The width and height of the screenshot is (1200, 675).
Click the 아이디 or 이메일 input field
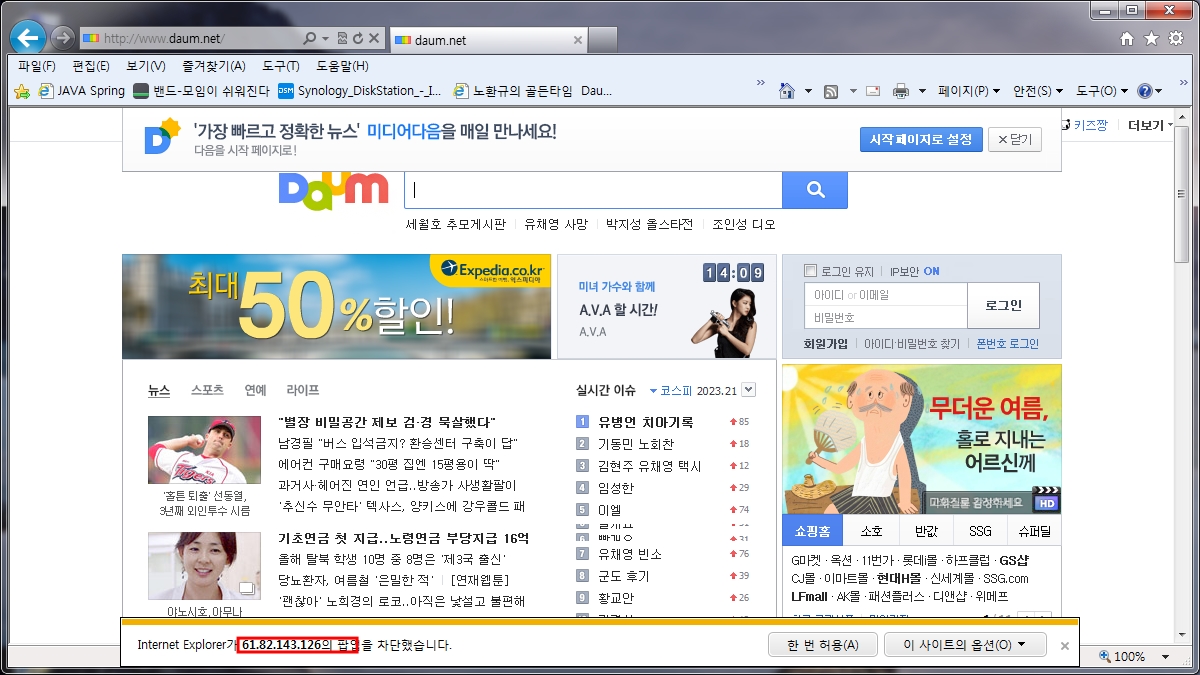[885, 295]
